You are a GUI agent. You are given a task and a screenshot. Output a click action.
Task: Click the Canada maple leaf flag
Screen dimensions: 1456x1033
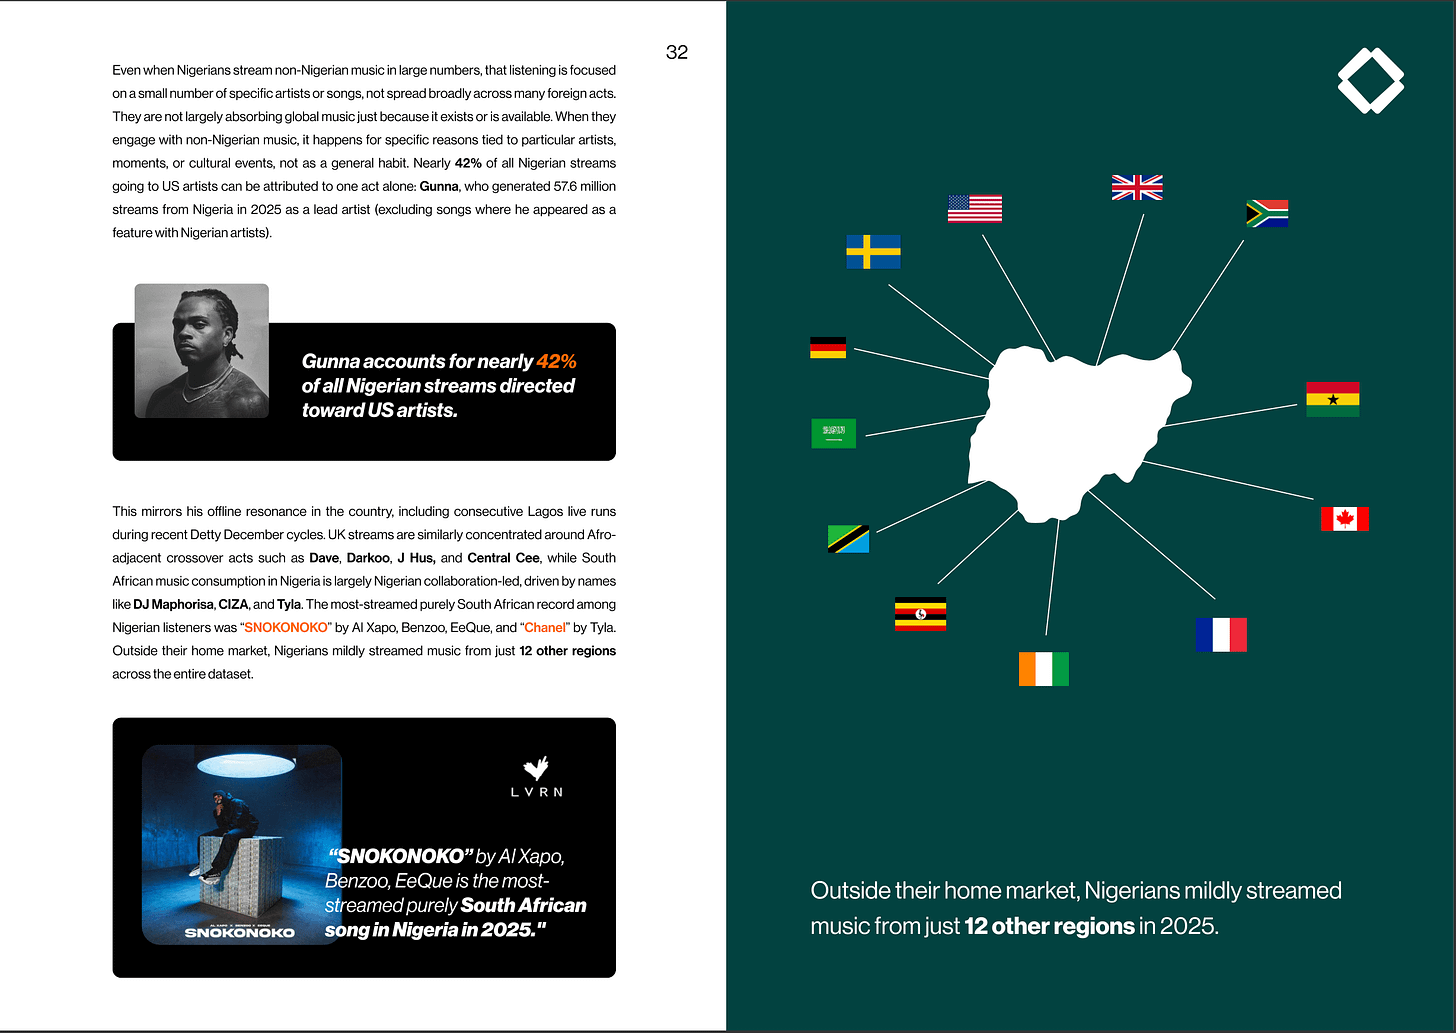point(1345,519)
